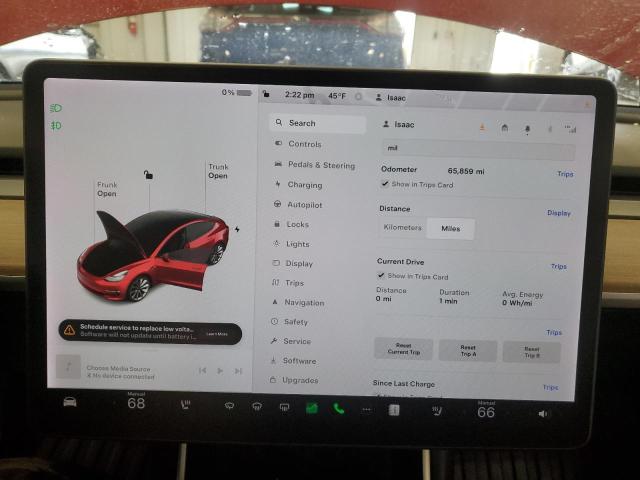This screenshot has width=640, height=480.
Task: Follow the Display link beside Distance
Action: tap(559, 213)
